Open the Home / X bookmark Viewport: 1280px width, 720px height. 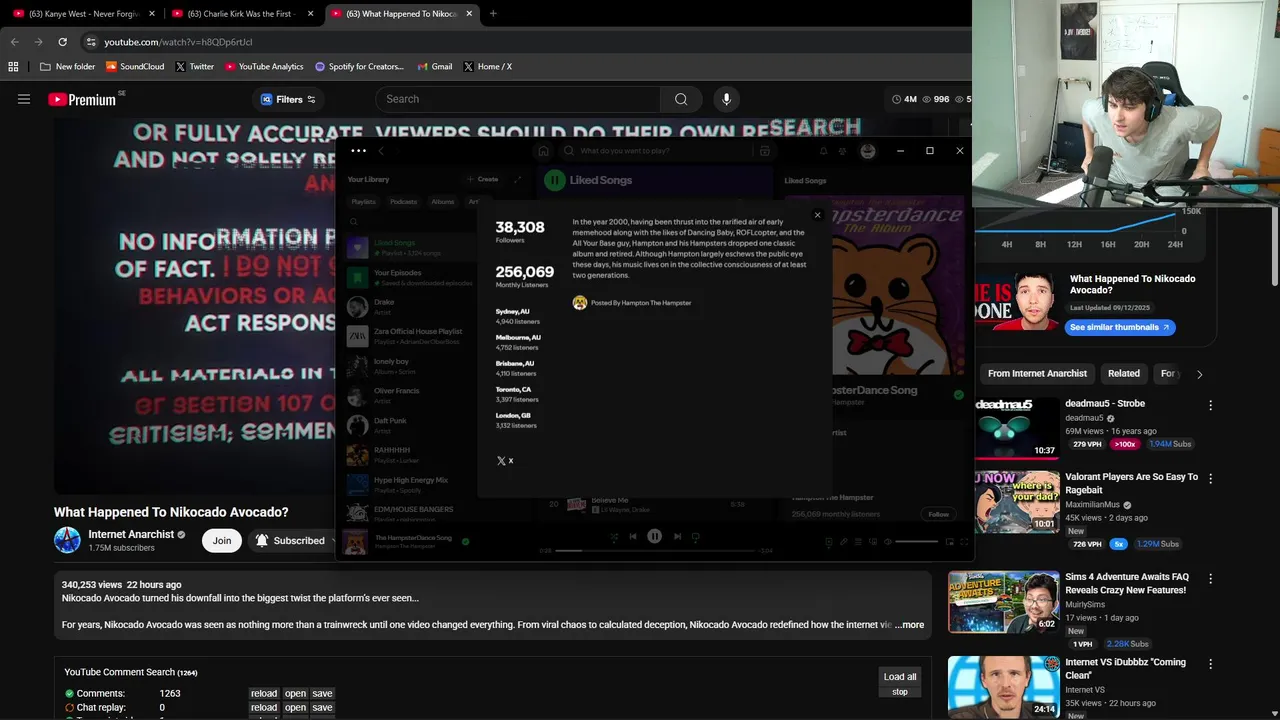pos(487,67)
